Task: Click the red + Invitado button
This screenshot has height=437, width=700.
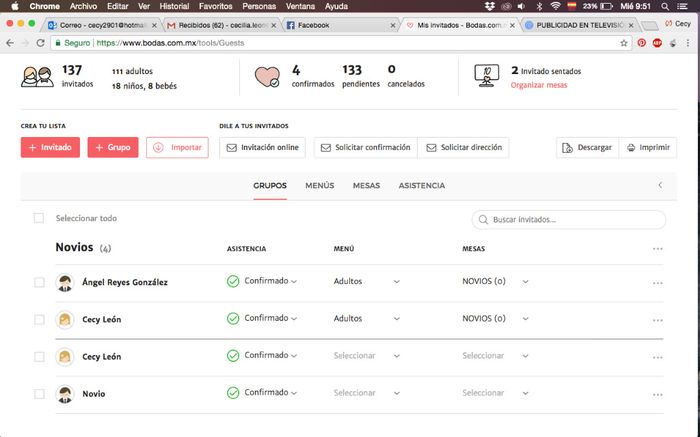Action: point(50,147)
